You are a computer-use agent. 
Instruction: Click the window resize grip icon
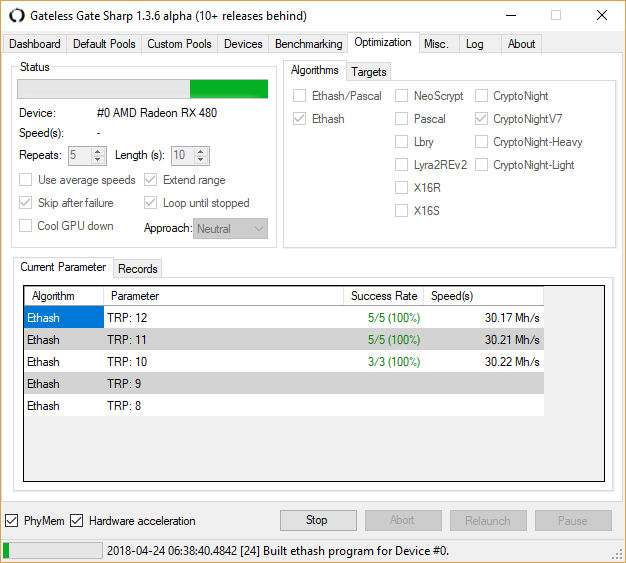point(617,554)
